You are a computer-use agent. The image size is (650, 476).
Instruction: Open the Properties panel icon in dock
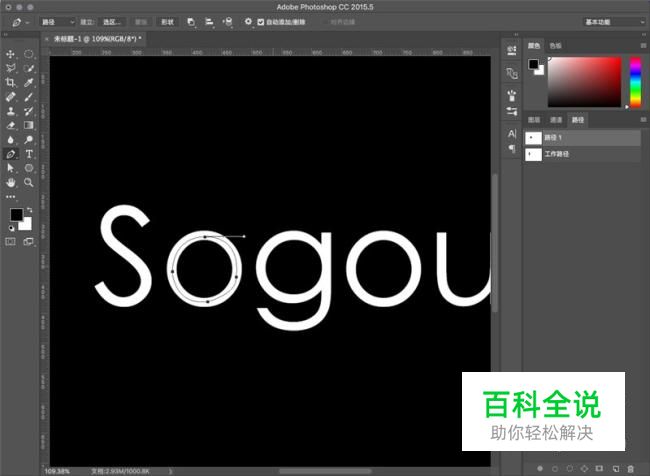(512, 73)
